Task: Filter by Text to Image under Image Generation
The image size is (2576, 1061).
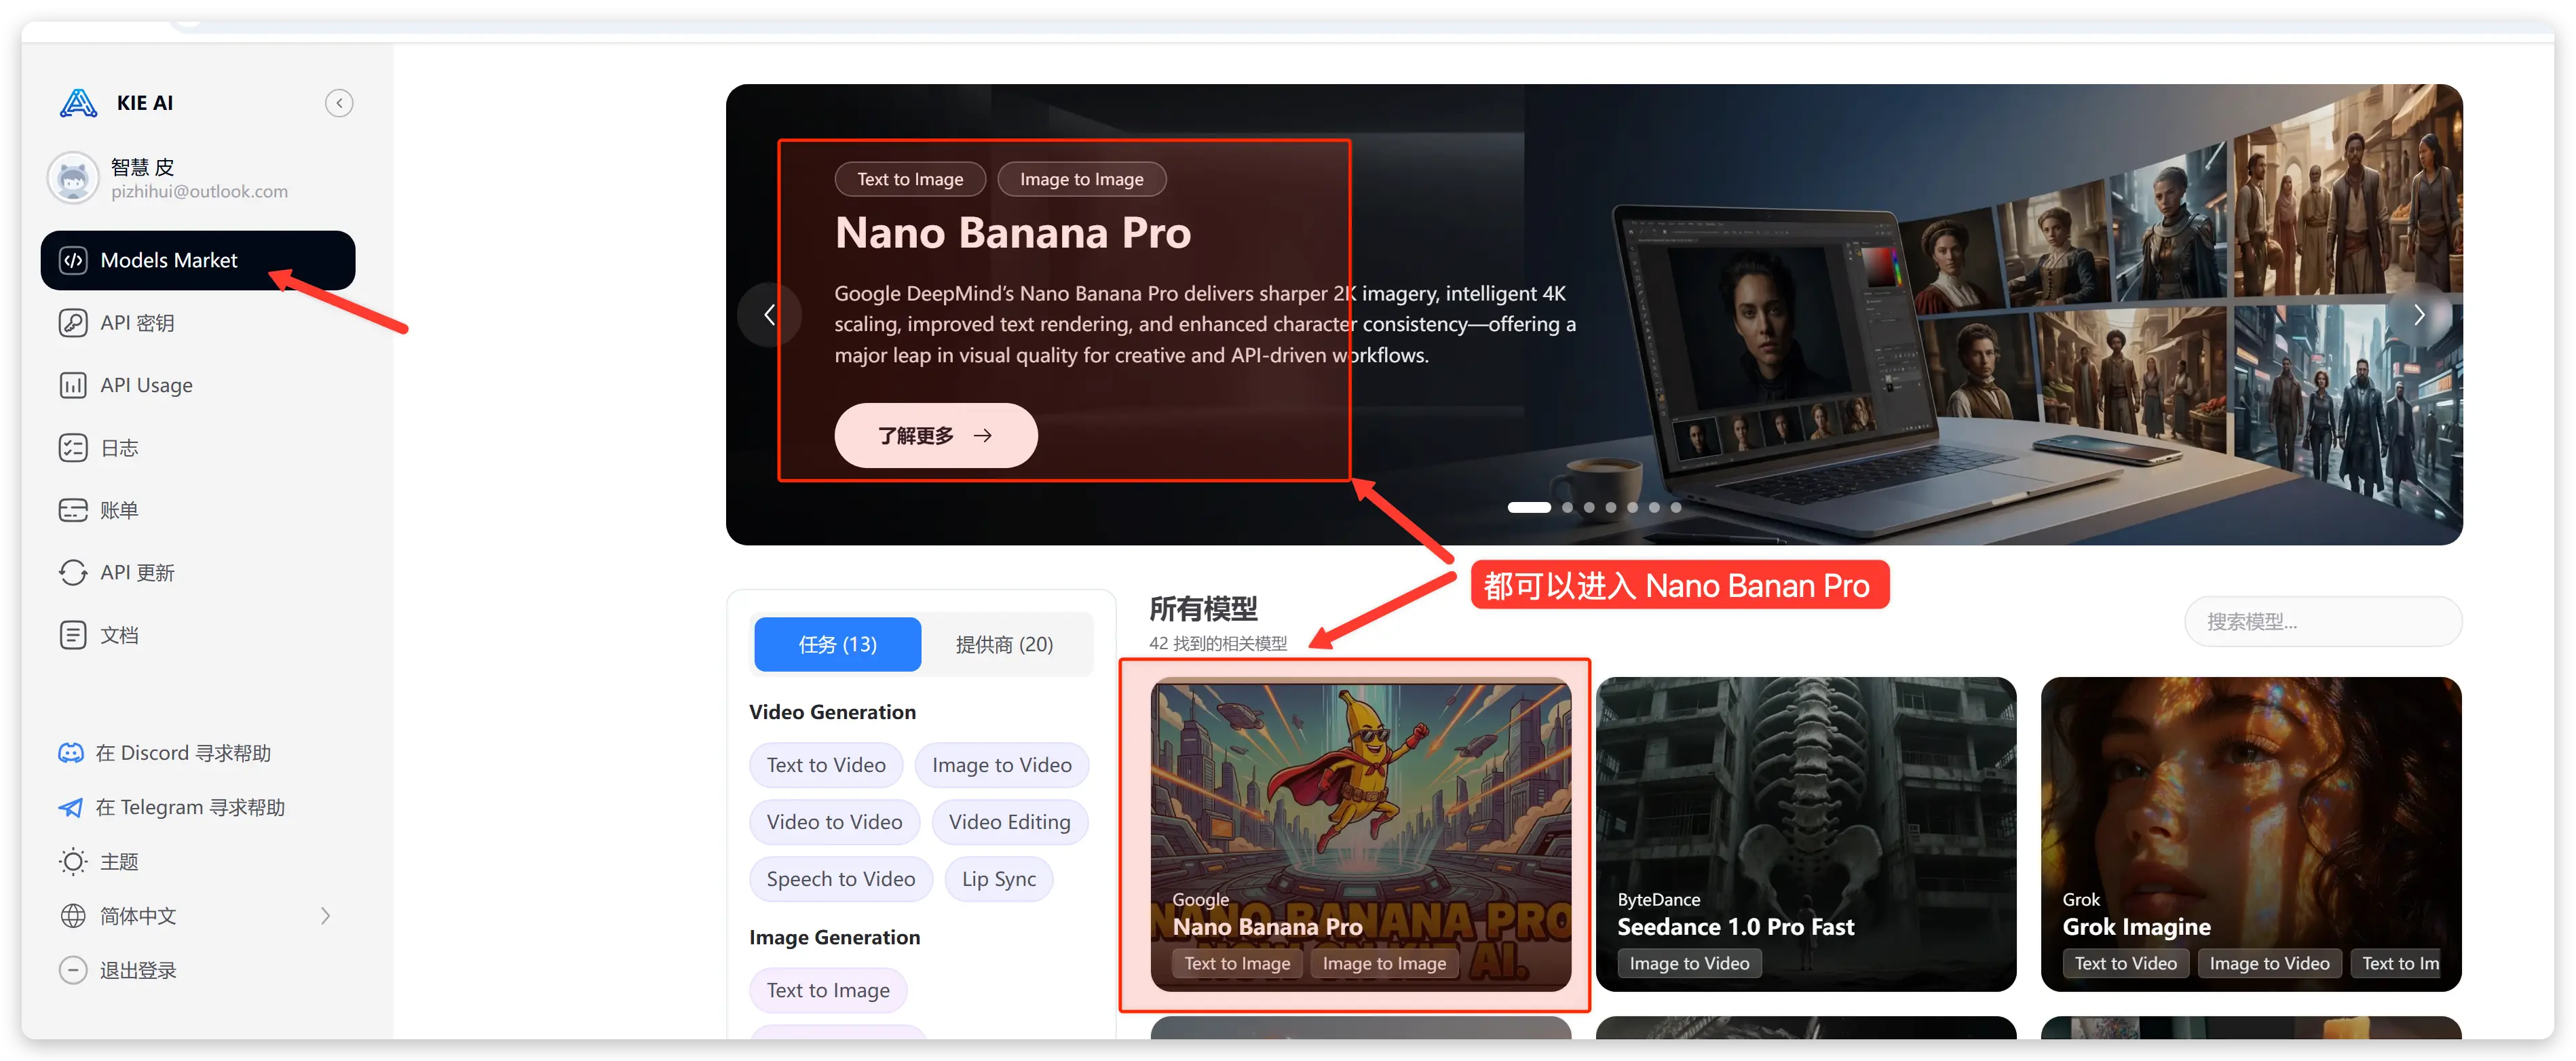Action: tap(828, 991)
